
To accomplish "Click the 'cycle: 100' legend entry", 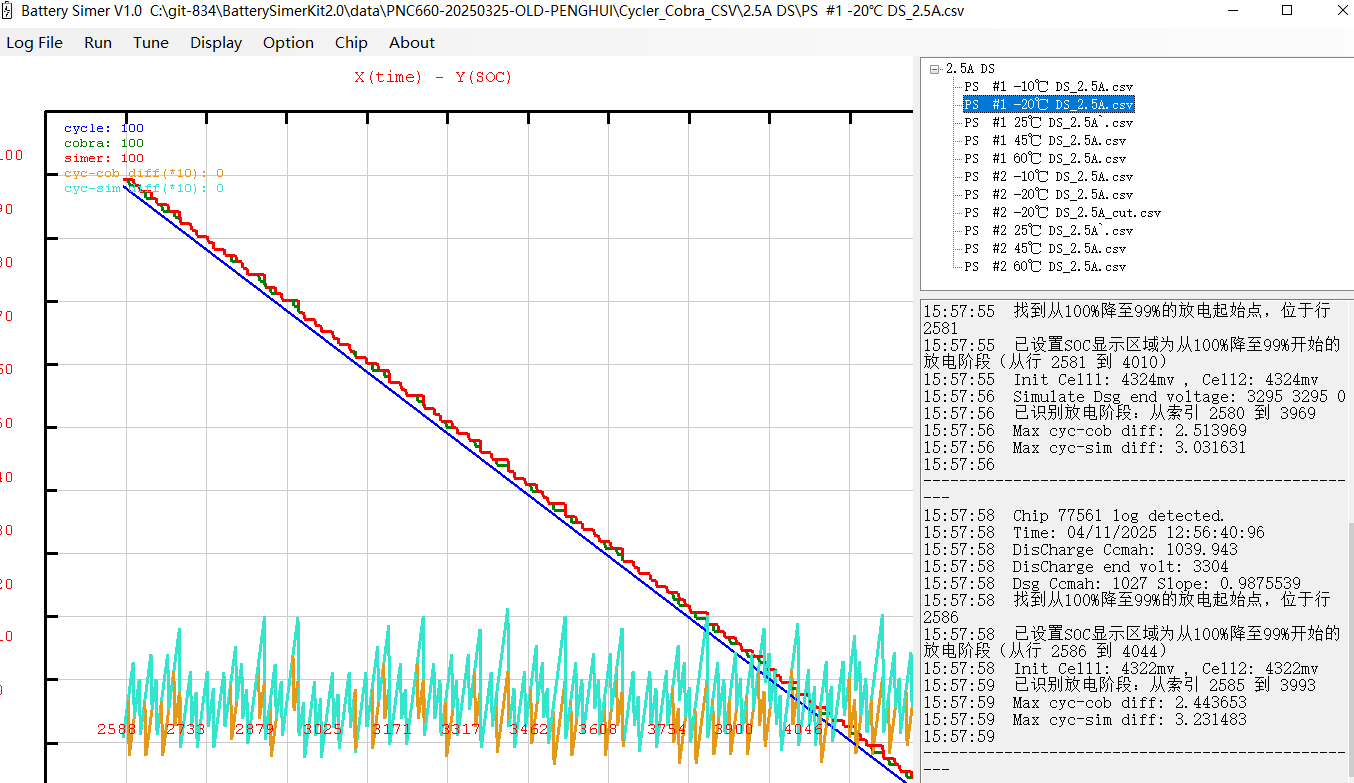I will 104,128.
